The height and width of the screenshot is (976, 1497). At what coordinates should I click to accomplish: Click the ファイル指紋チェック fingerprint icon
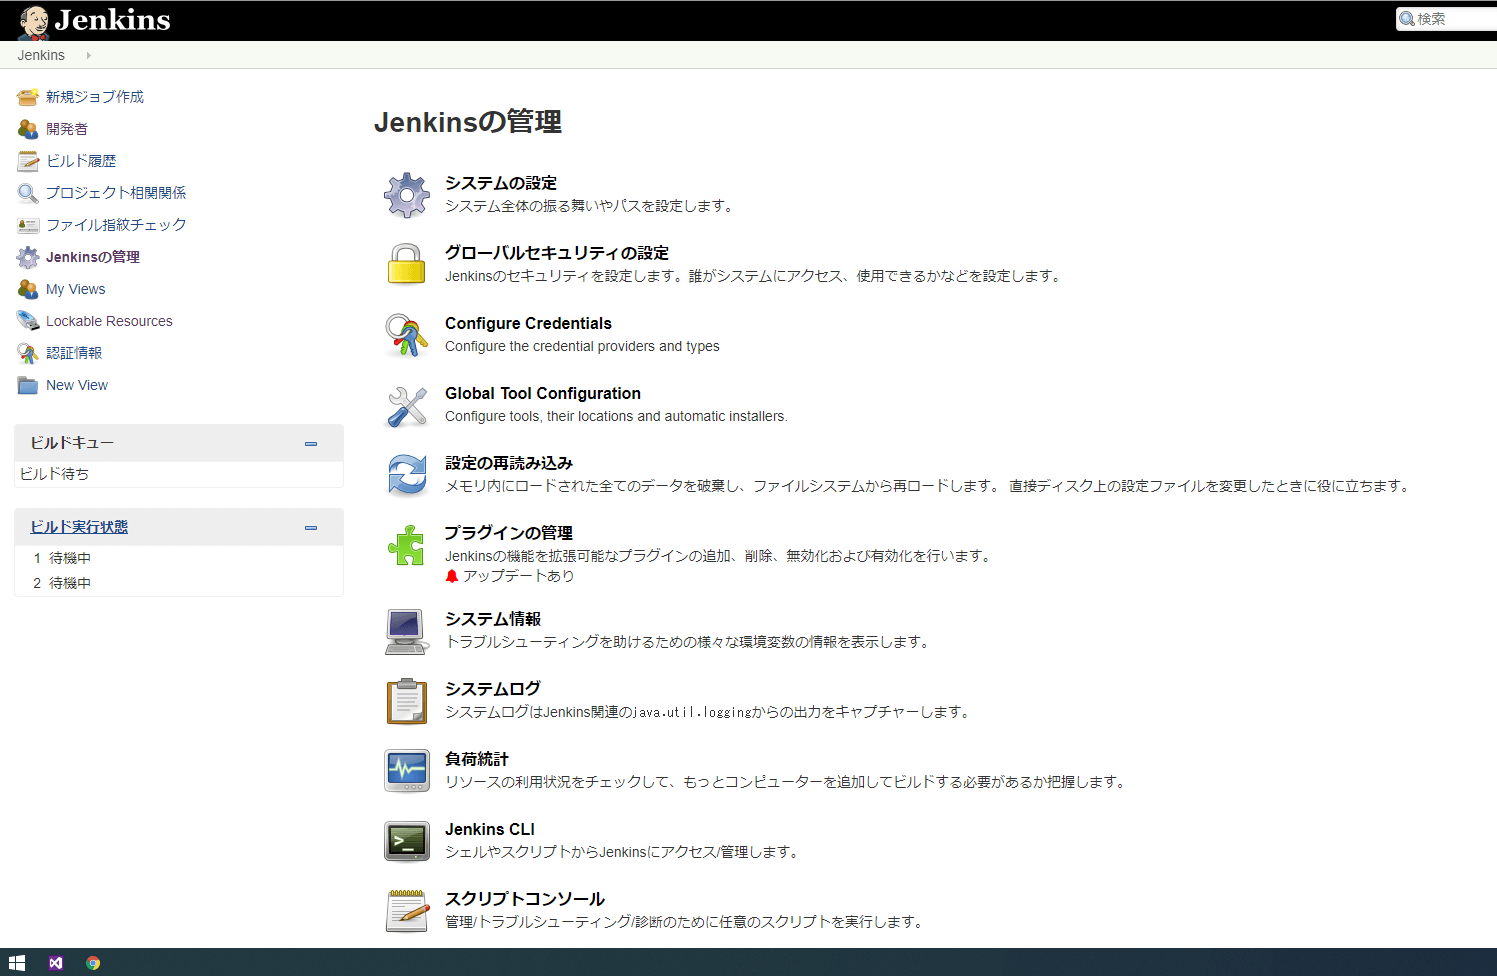coord(28,225)
